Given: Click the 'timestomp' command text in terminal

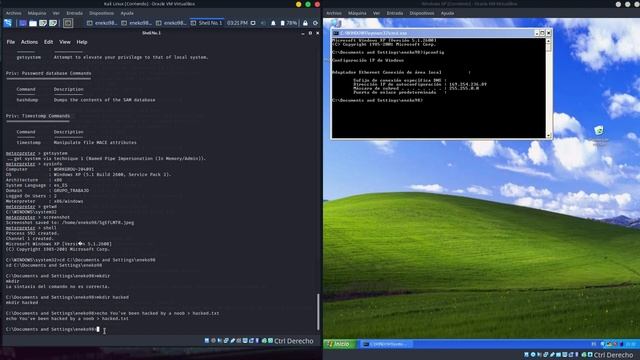Looking at the screenshot, I should pos(29,142).
